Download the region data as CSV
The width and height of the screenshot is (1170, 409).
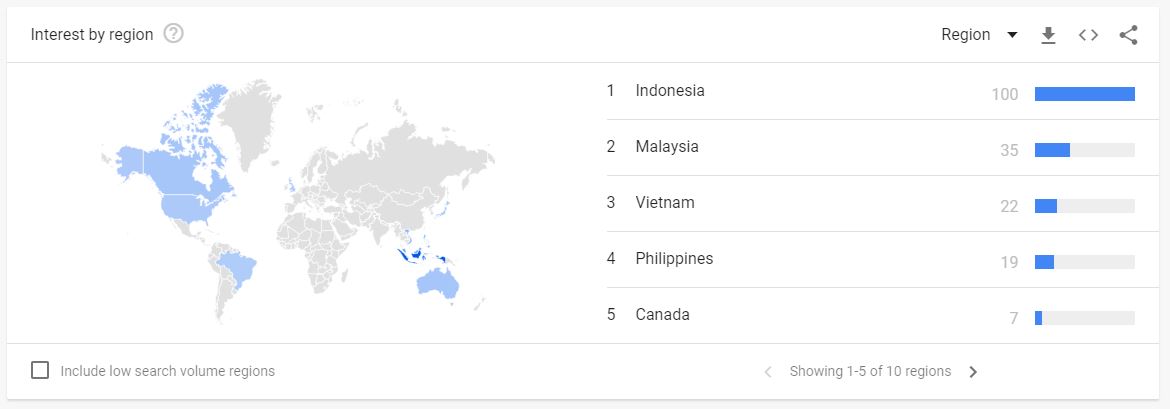pos(1048,35)
